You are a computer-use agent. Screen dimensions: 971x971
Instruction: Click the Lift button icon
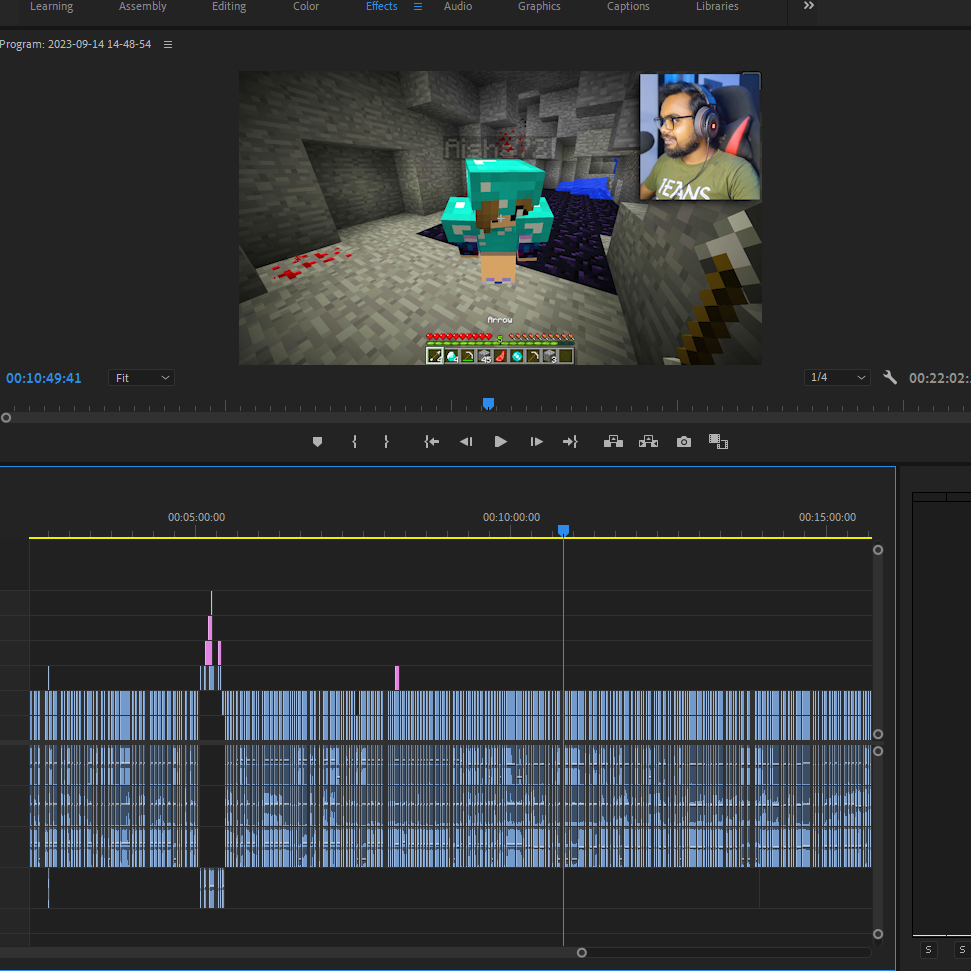pyautogui.click(x=613, y=442)
